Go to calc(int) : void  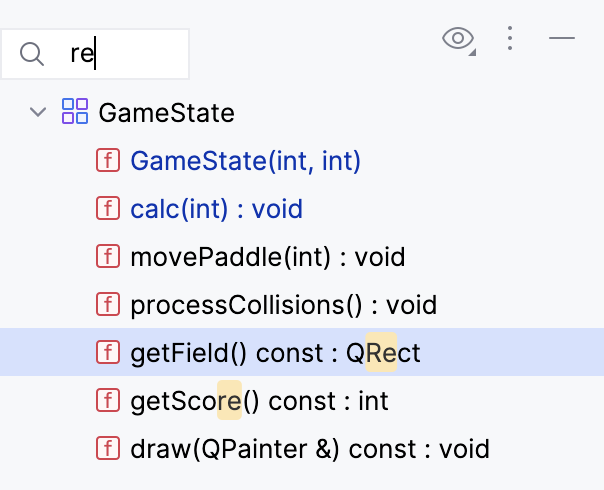[216, 209]
